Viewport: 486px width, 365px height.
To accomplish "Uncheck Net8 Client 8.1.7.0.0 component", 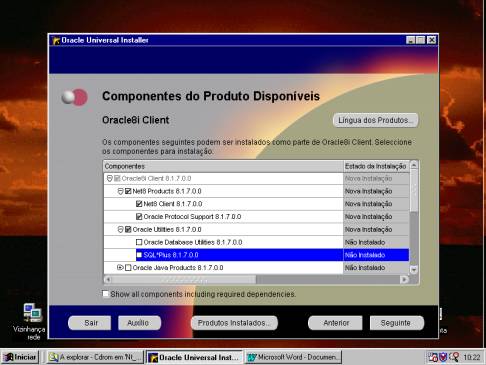I will [x=139, y=204].
